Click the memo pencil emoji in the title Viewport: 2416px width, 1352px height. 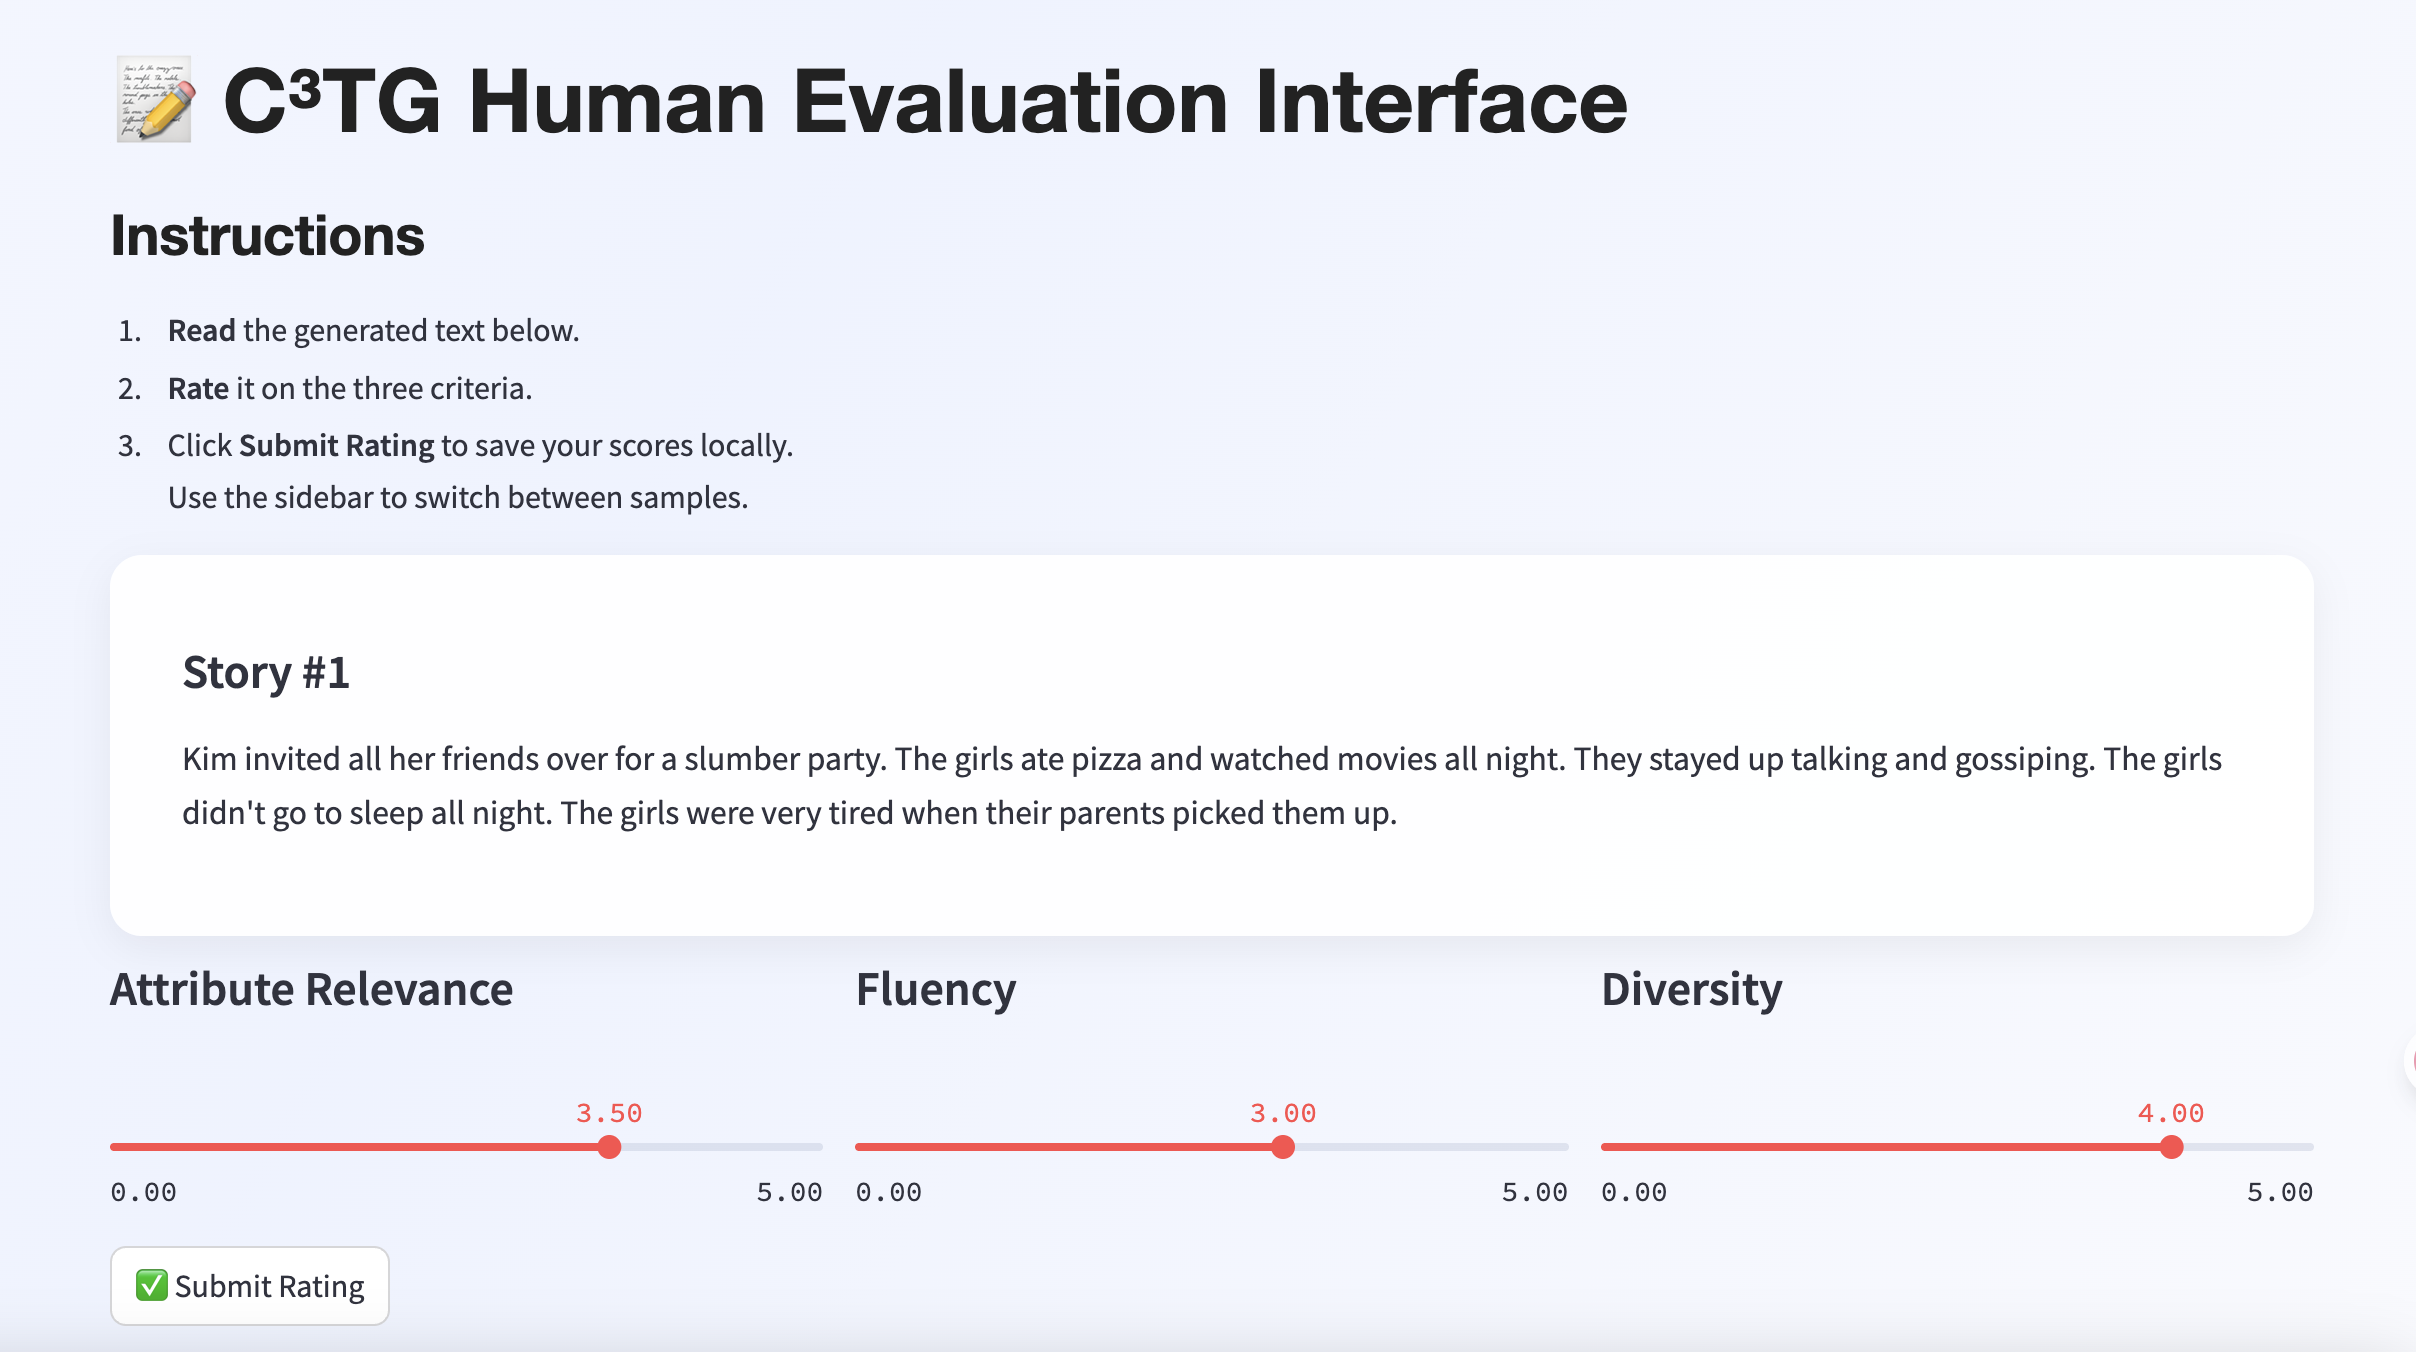click(154, 100)
